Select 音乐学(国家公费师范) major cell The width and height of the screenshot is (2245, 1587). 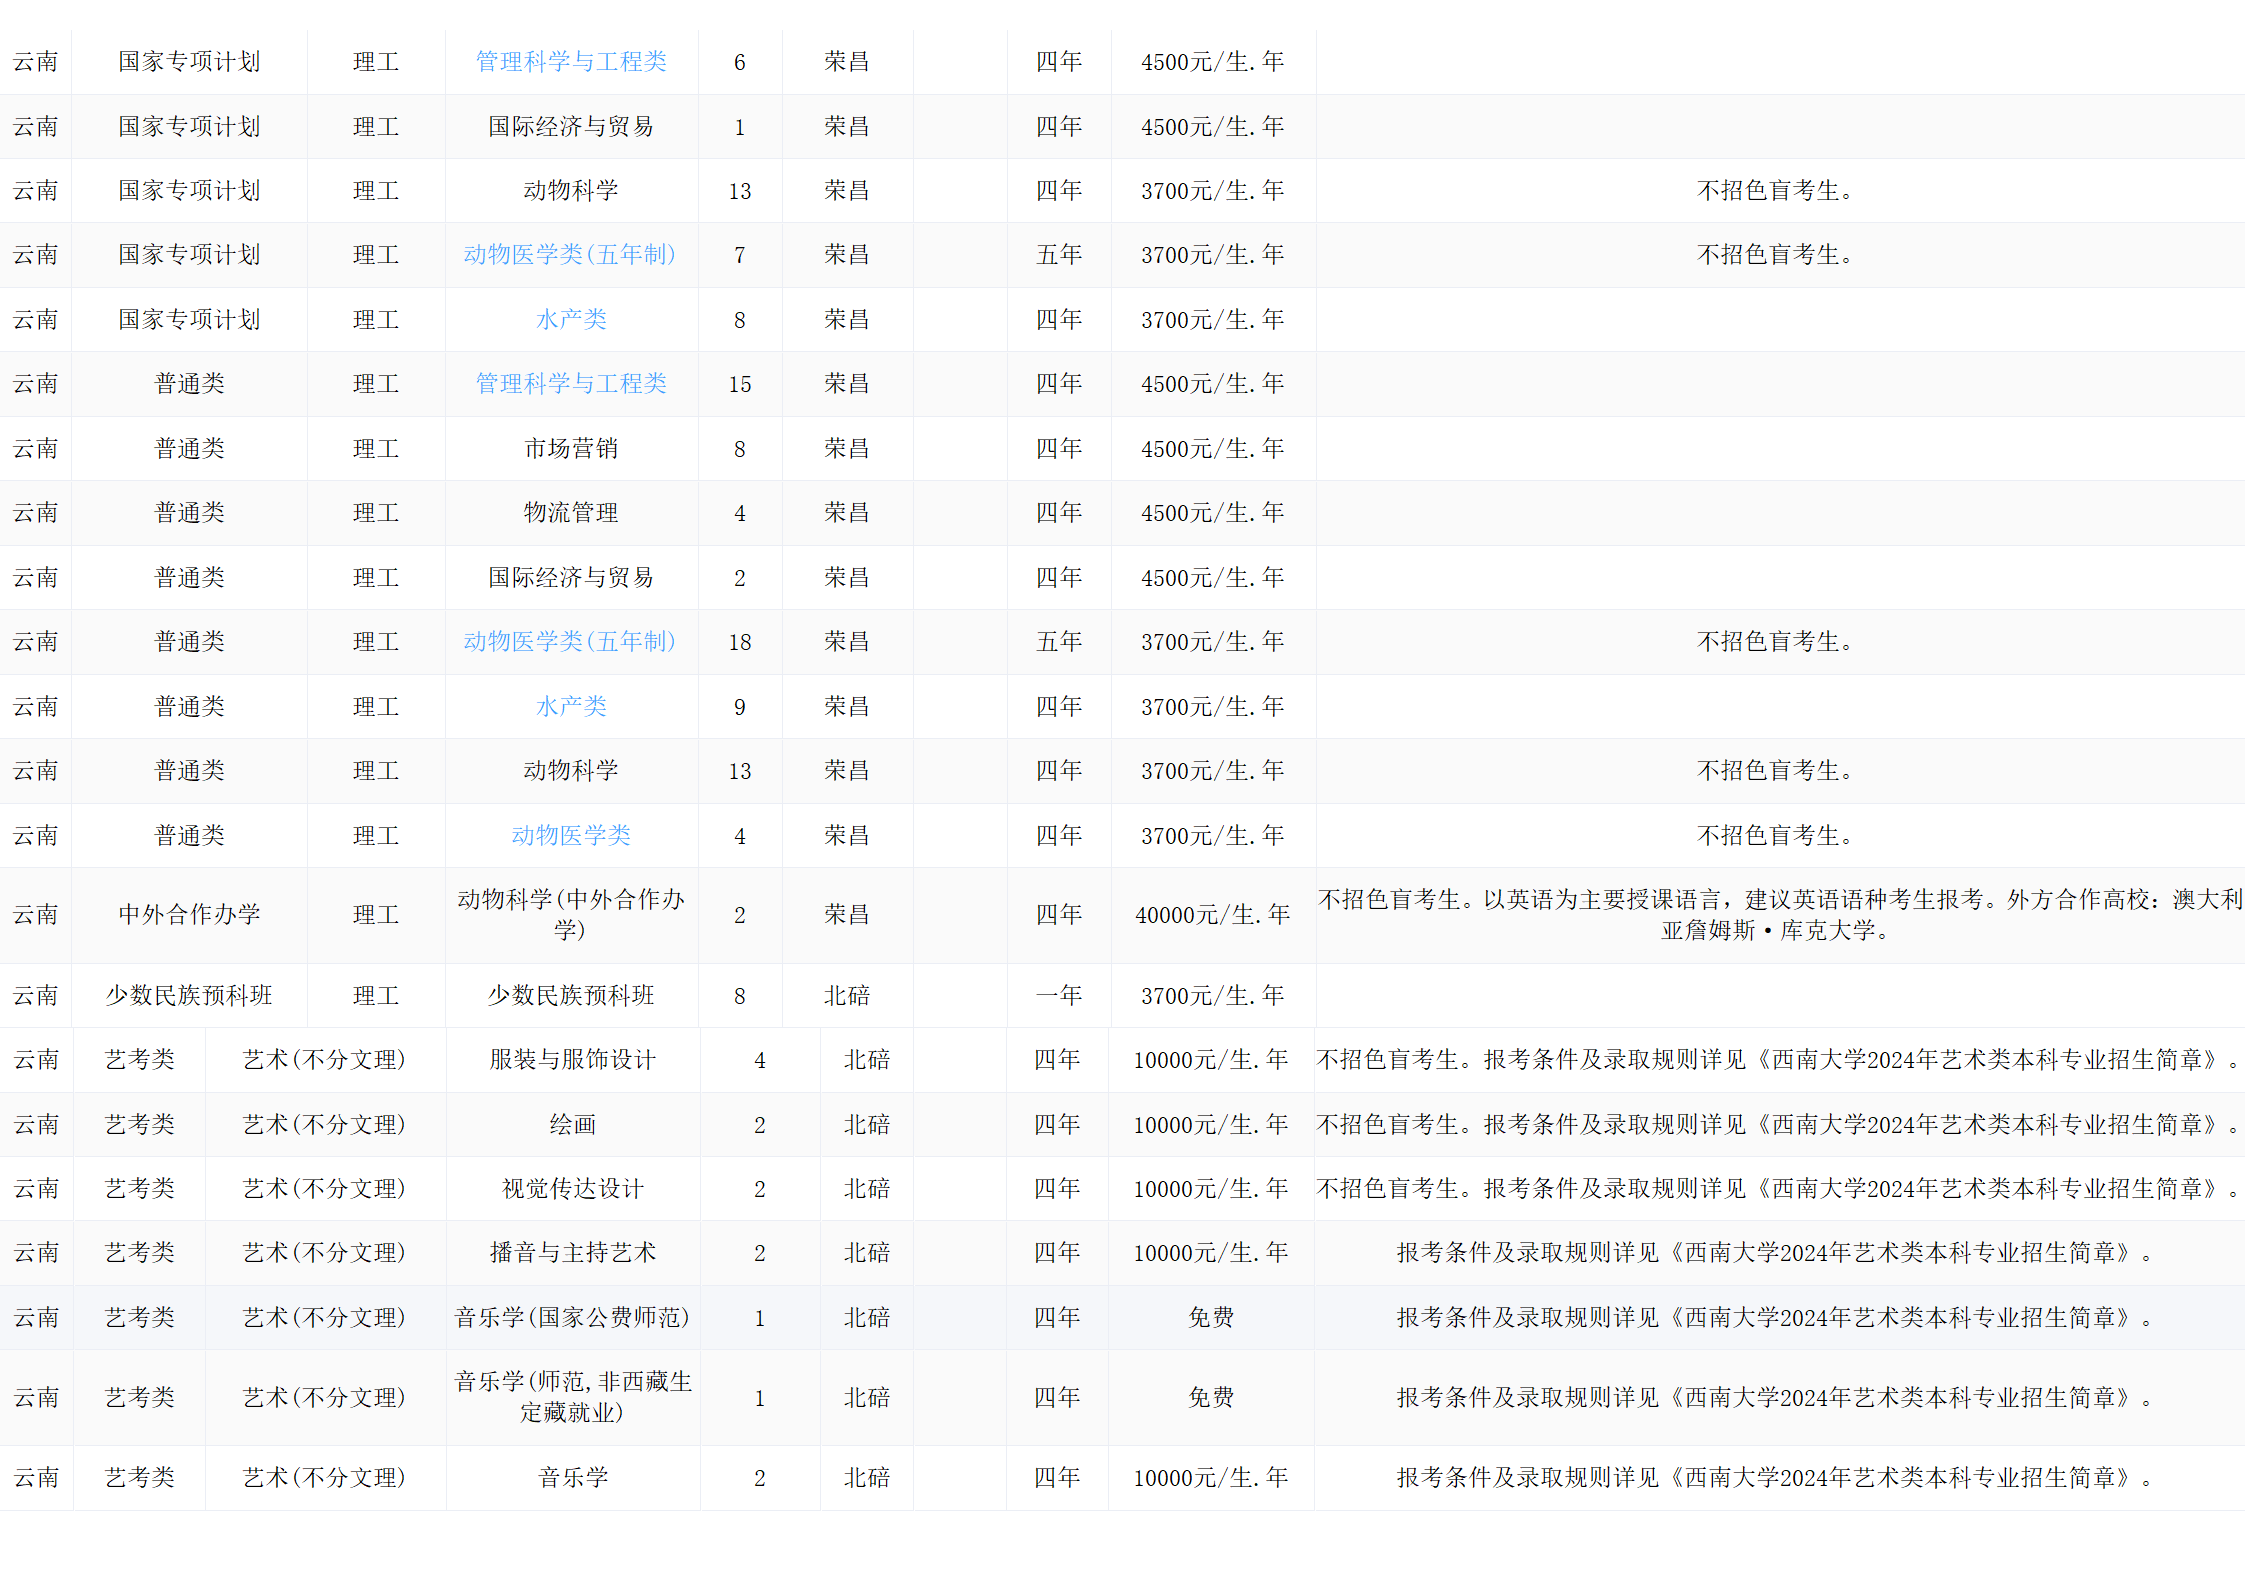(x=572, y=1318)
